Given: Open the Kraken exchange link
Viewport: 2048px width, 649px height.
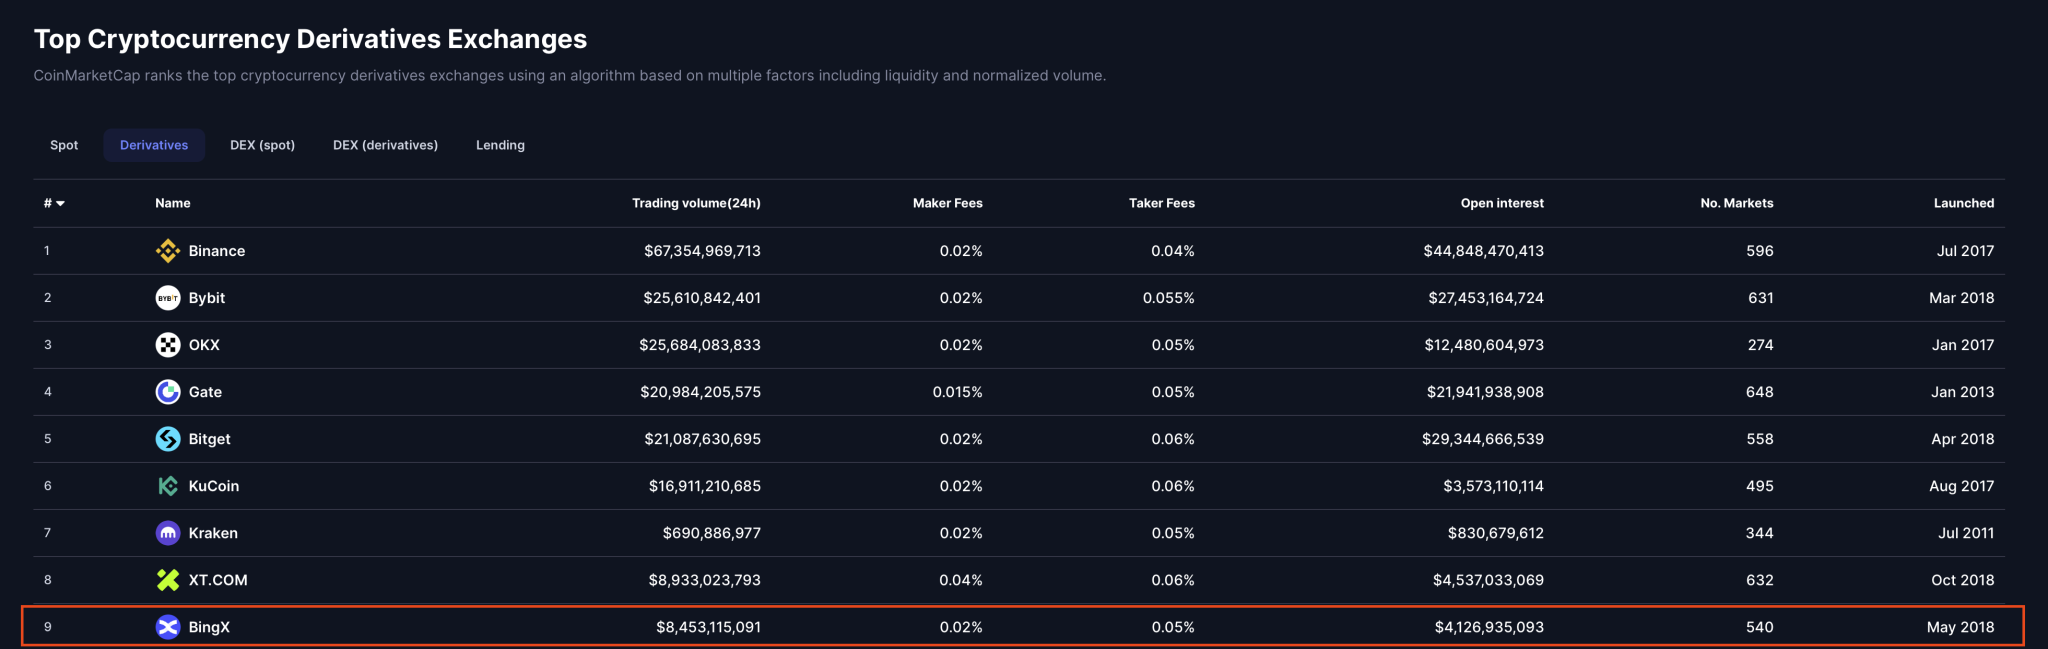Looking at the screenshot, I should coord(213,533).
